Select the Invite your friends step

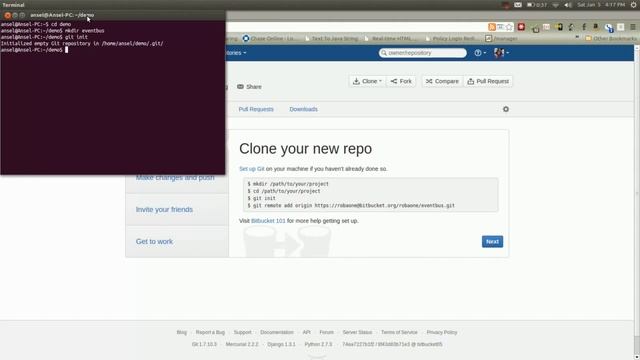(x=177, y=209)
